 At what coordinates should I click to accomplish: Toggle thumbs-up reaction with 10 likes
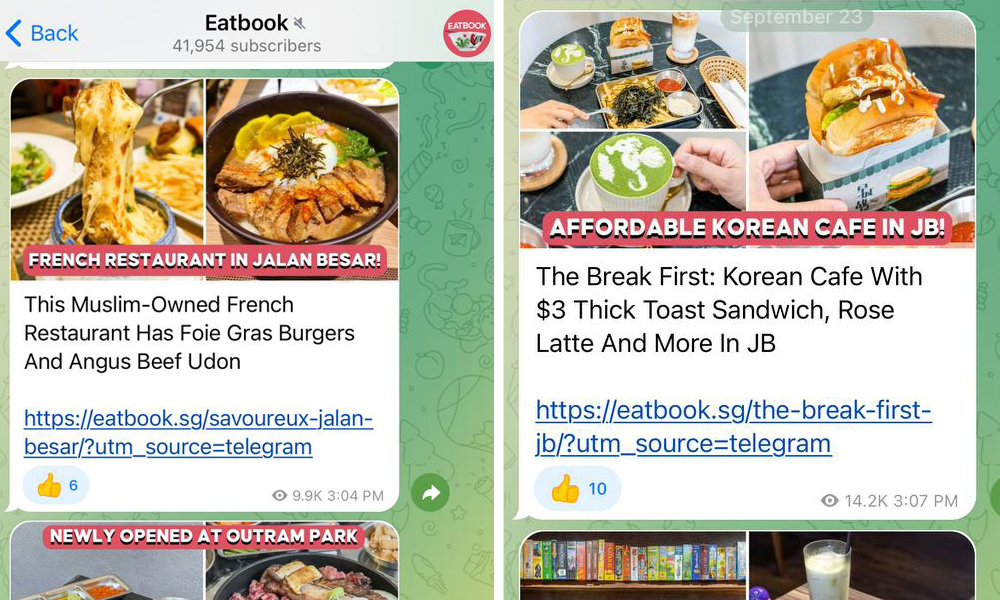tap(577, 488)
